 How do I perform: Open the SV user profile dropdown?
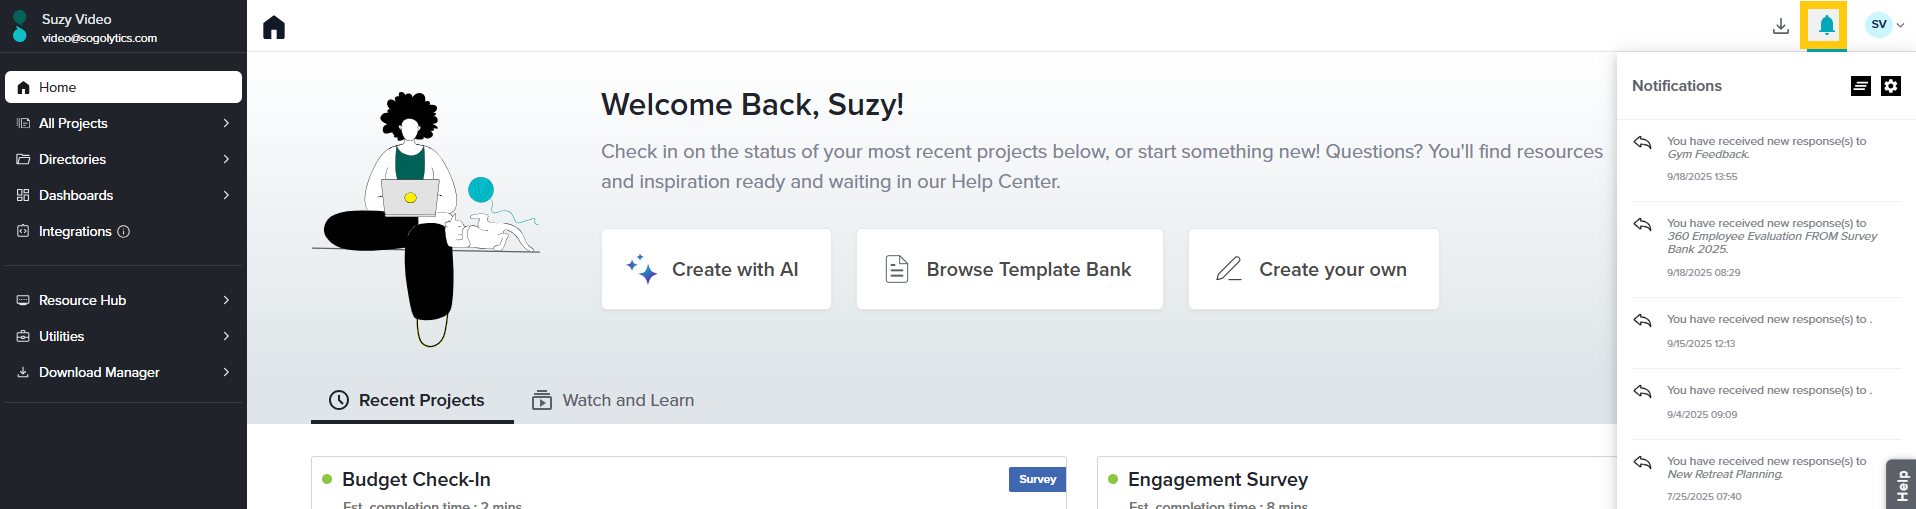coord(1885,25)
